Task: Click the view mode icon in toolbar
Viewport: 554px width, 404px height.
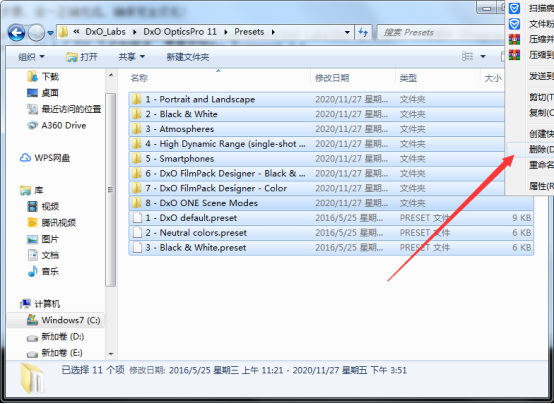Action: pos(467,57)
